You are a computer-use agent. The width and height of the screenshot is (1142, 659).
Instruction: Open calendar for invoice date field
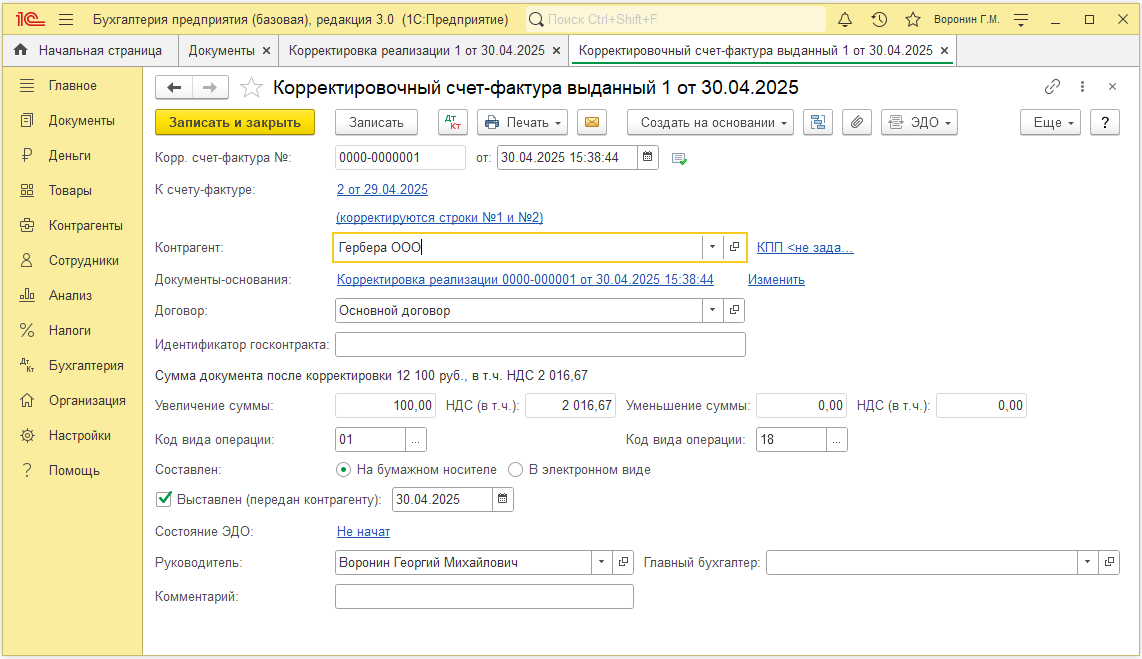(647, 157)
